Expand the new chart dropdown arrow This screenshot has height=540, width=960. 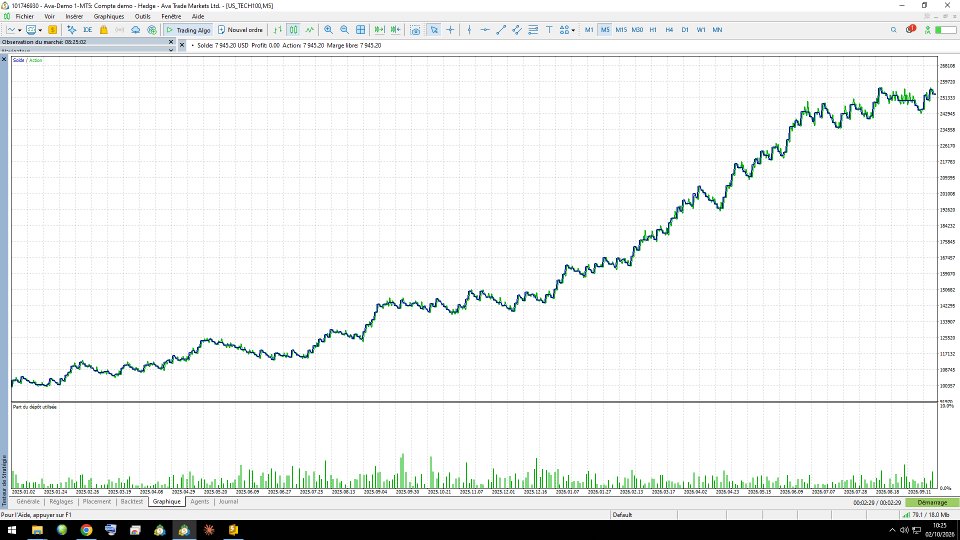coord(20,30)
